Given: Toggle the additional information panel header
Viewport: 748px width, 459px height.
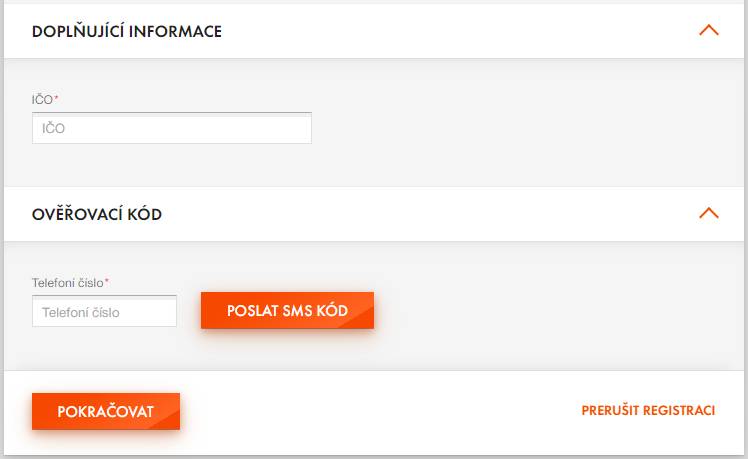Looking at the screenshot, I should coord(374,31).
